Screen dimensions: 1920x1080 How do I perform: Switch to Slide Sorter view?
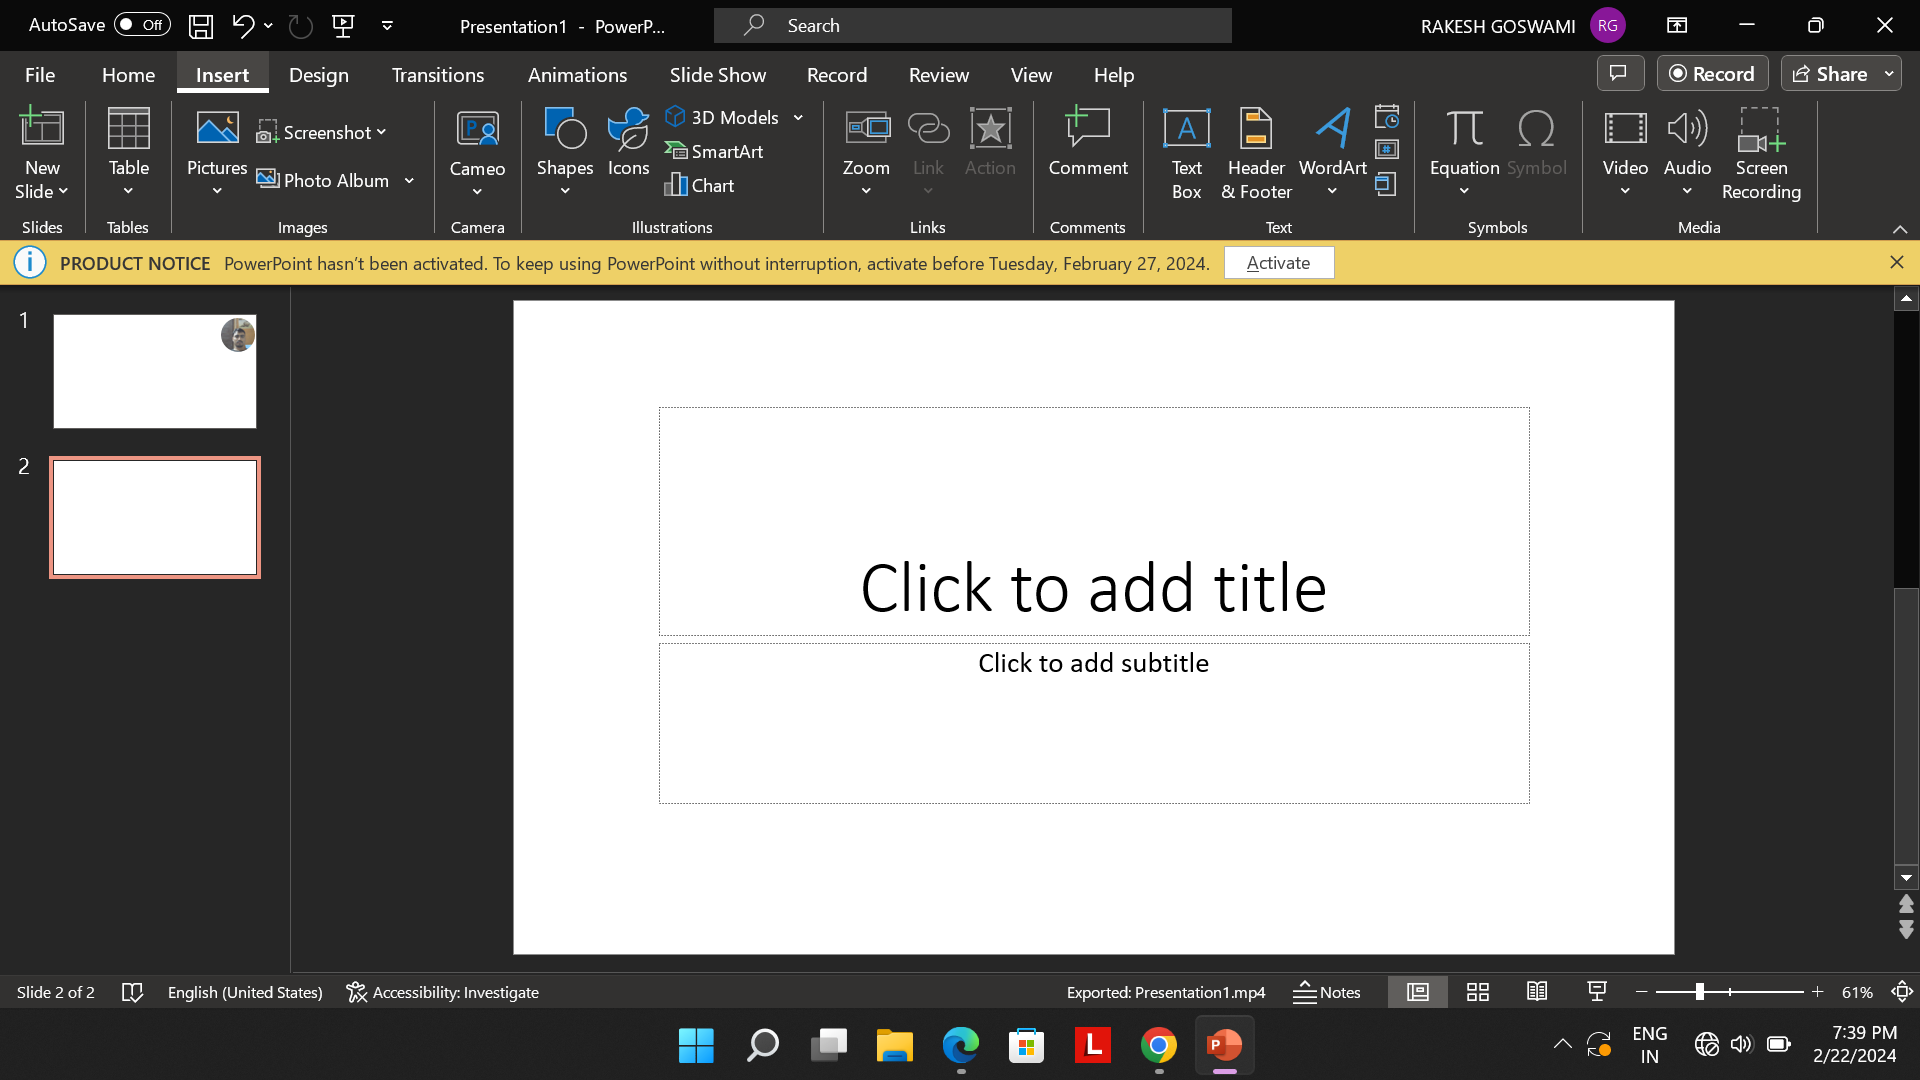[1477, 992]
